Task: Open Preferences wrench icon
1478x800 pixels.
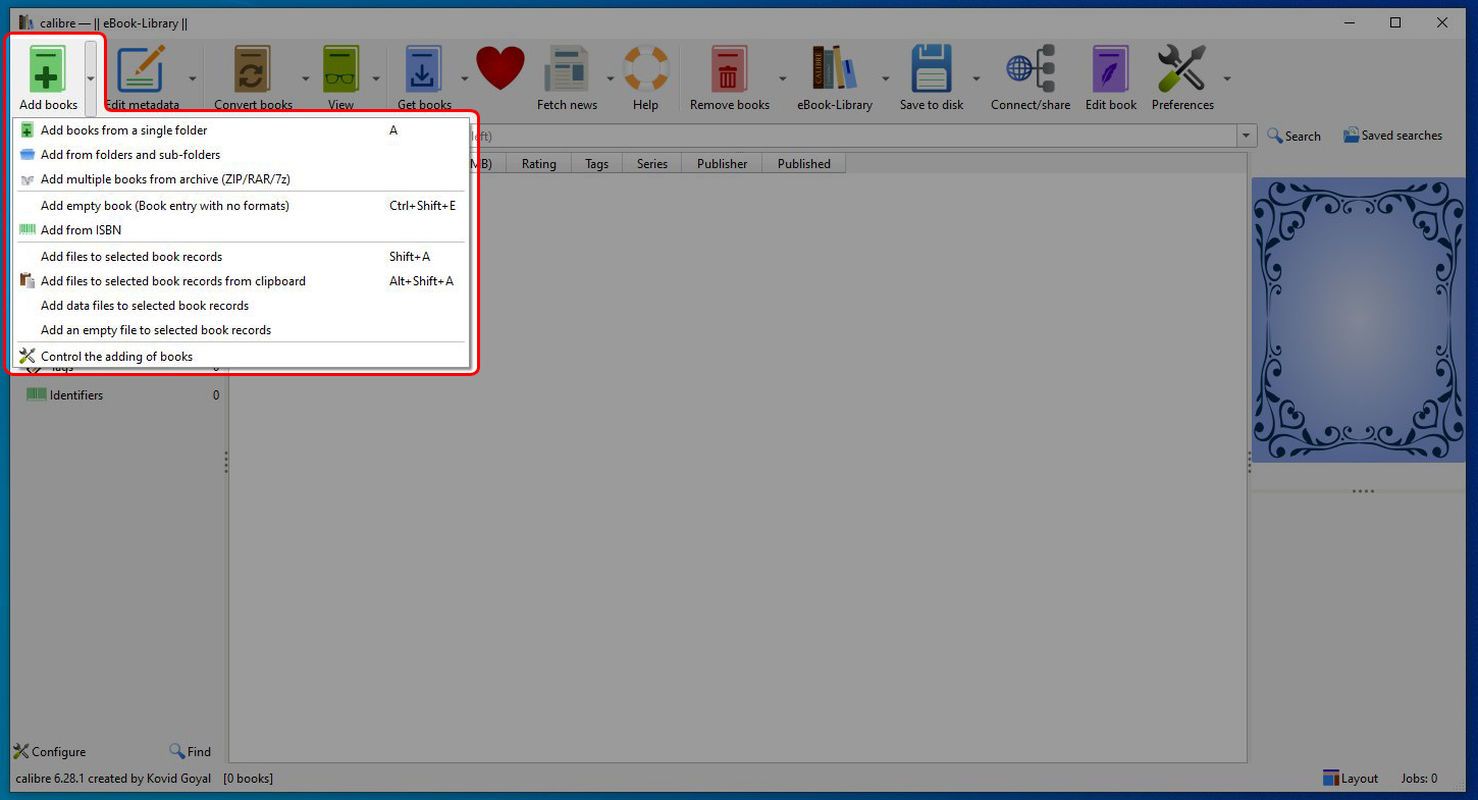Action: click(x=1182, y=70)
